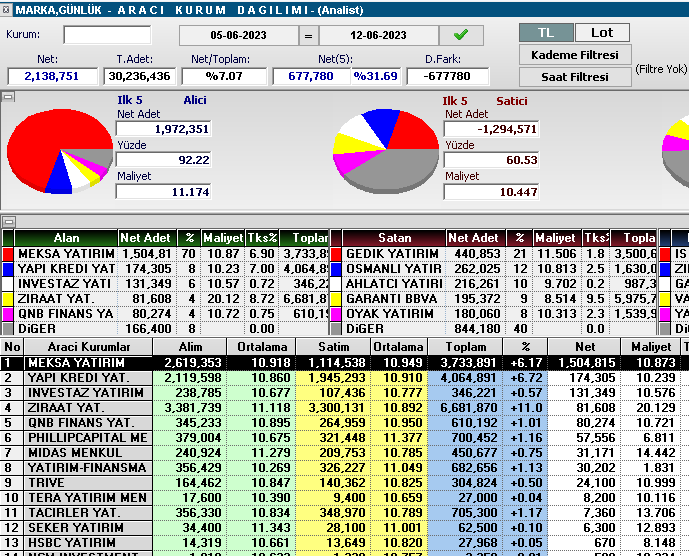Collapse the top buyers/sellers table panel
The height and width of the screenshot is (556, 689).
pos(8,221)
